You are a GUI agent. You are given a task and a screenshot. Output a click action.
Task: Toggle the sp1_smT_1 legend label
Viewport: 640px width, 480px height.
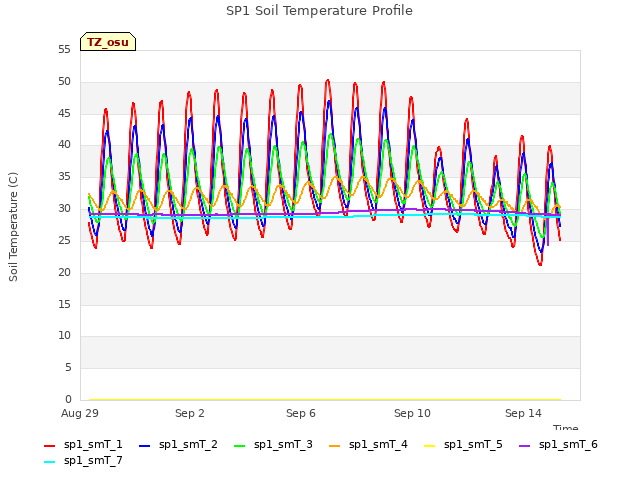(93, 444)
